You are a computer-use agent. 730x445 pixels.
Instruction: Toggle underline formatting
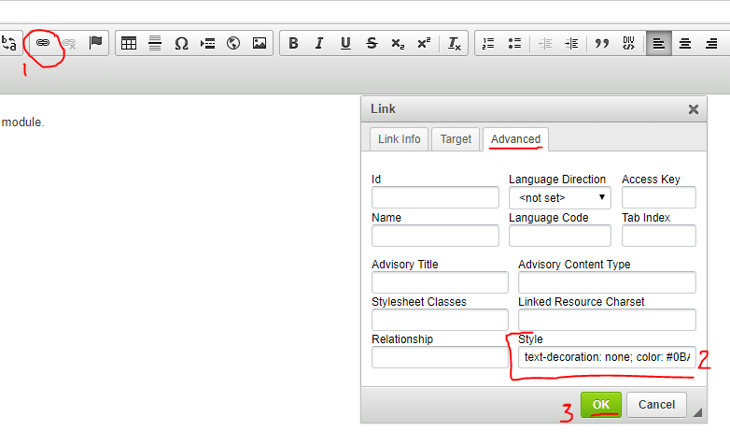point(345,43)
